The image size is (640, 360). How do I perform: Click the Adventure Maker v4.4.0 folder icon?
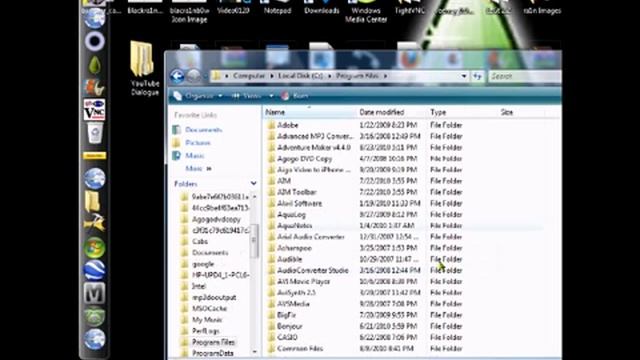pos(271,148)
